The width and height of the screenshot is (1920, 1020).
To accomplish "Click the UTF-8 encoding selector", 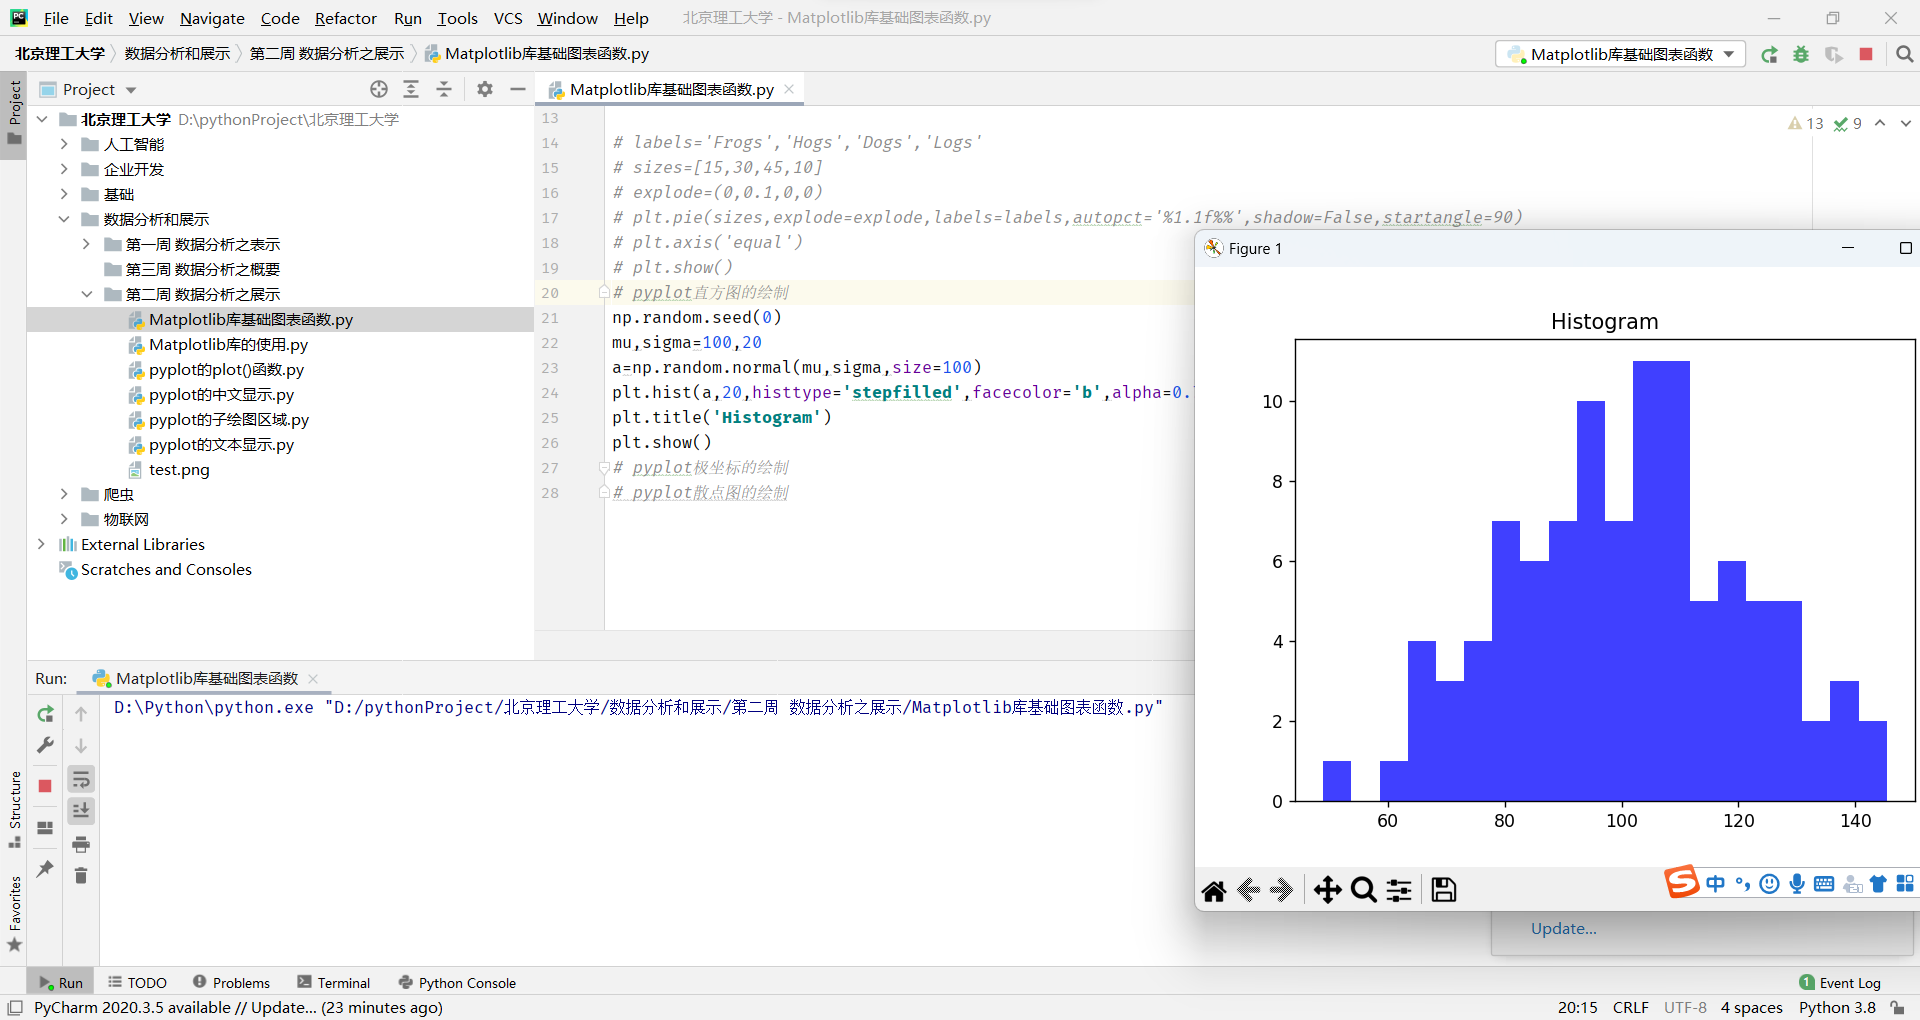I will point(1685,1008).
